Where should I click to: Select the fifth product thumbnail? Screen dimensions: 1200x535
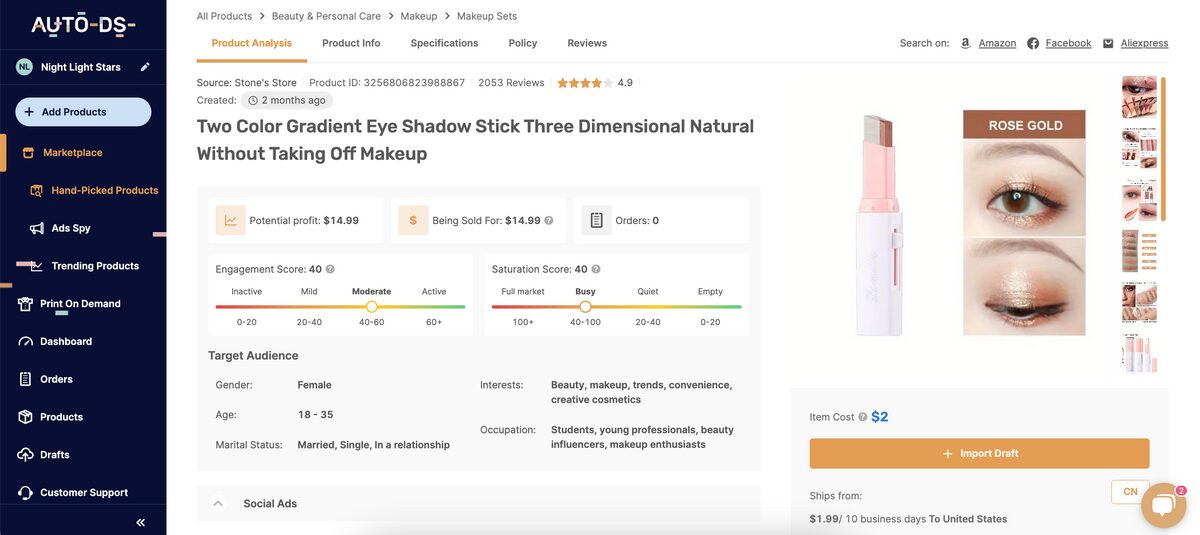coord(1139,303)
